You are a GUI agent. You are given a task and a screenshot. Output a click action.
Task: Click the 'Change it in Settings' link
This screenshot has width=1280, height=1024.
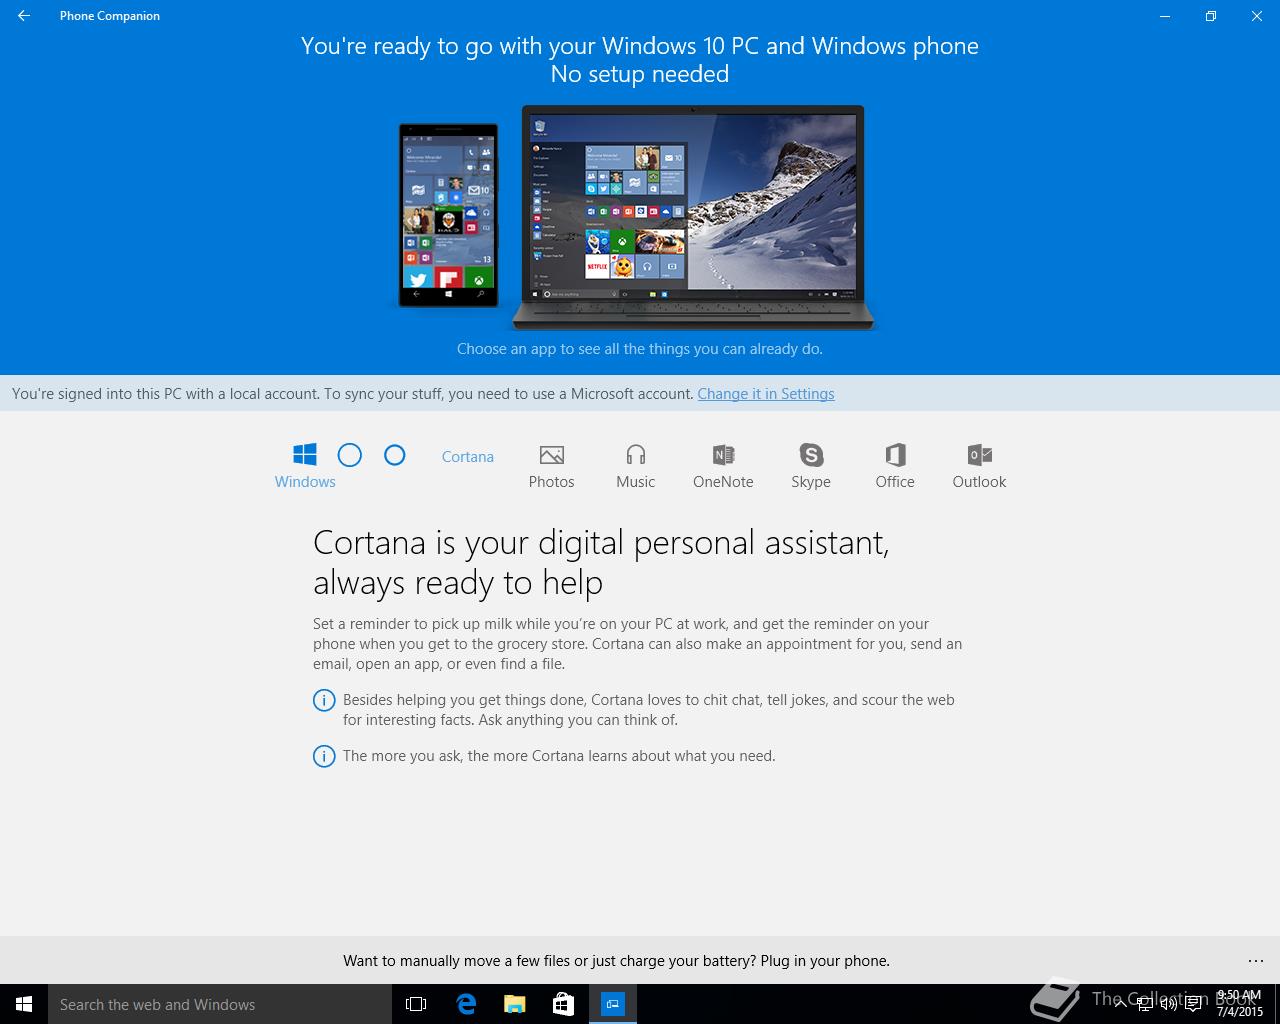766,394
